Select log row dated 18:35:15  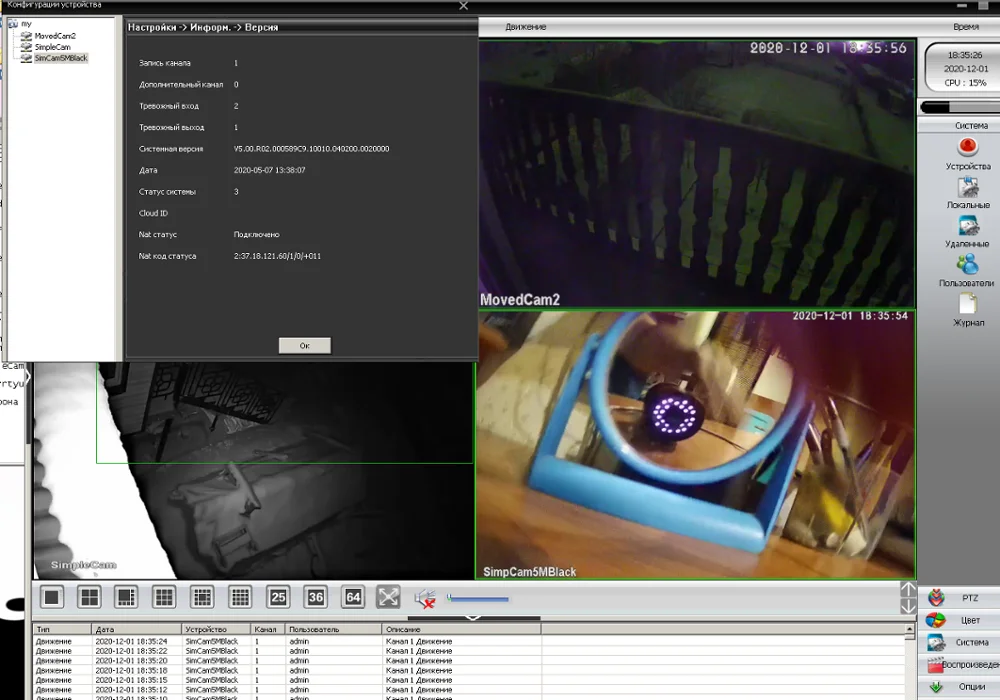click(469, 680)
